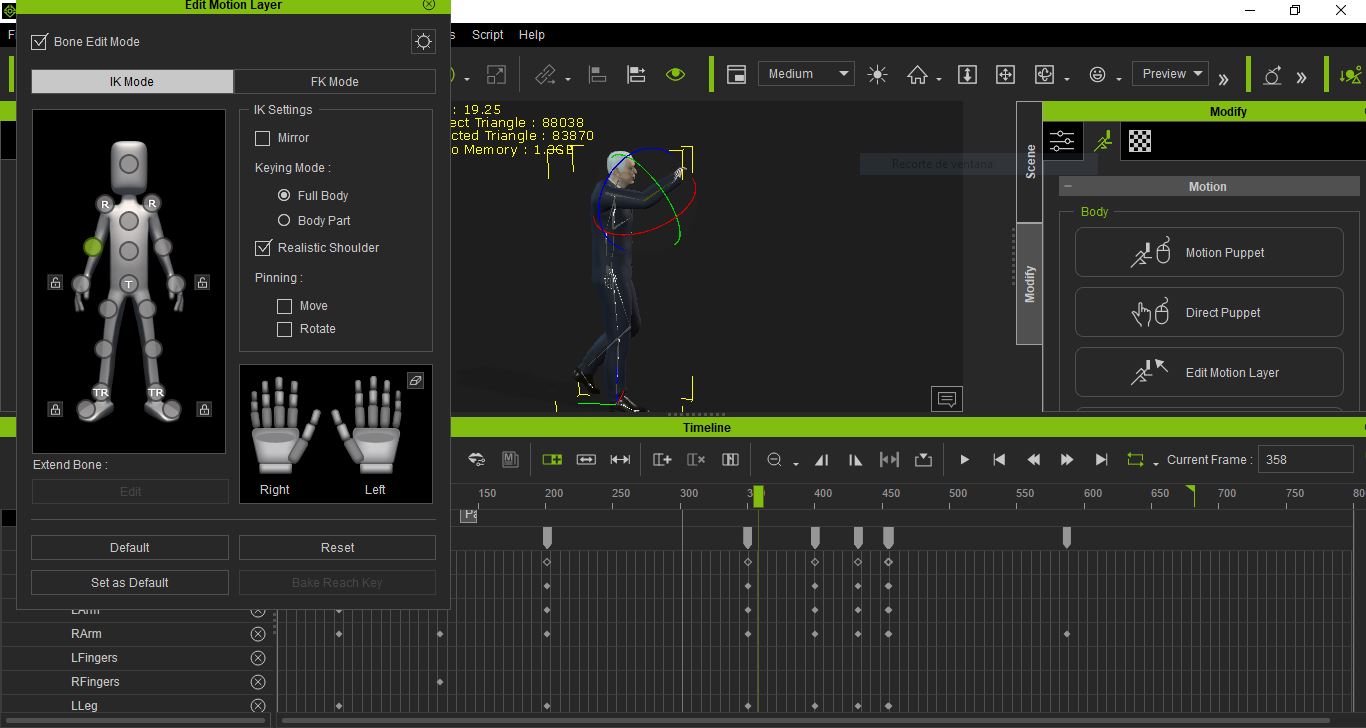This screenshot has width=1366, height=728.
Task: Open the Medium quality dropdown
Action: [806, 74]
